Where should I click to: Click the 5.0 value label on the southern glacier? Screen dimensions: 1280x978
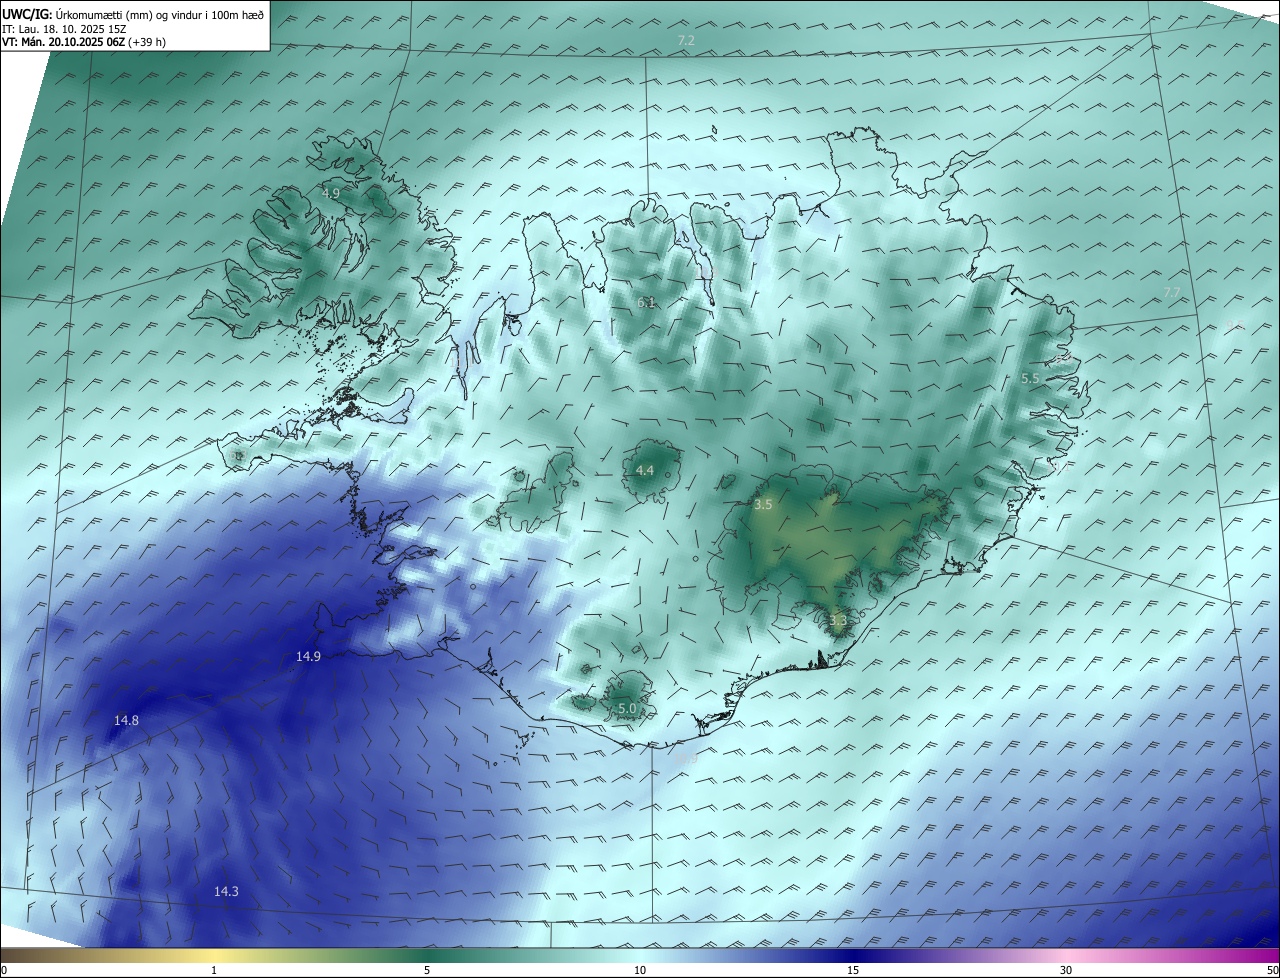tap(627, 708)
